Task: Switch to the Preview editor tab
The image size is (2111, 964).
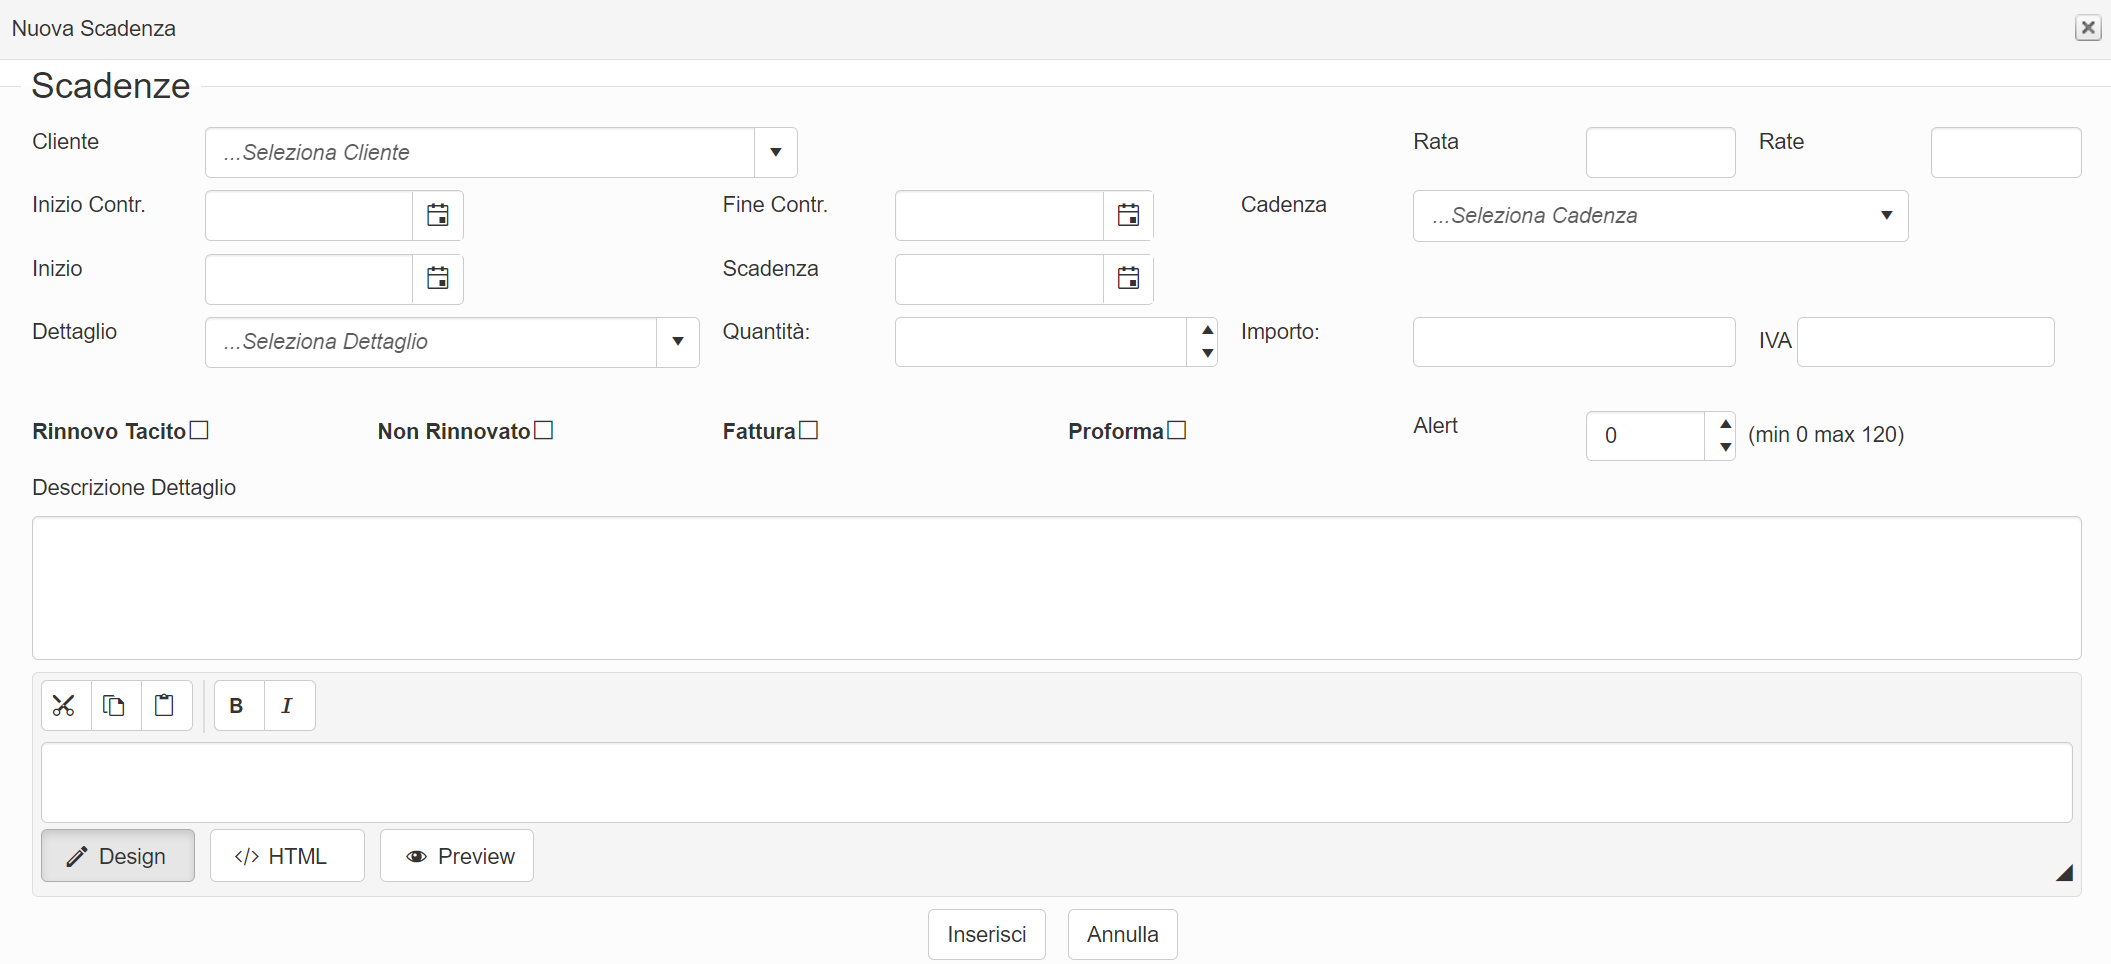Action: [x=457, y=856]
